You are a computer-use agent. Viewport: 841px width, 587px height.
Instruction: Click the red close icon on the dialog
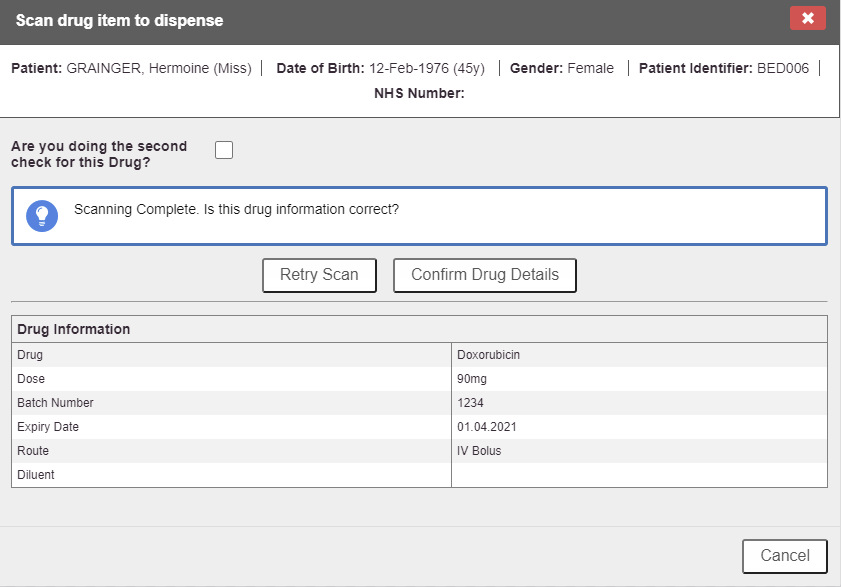[x=808, y=18]
